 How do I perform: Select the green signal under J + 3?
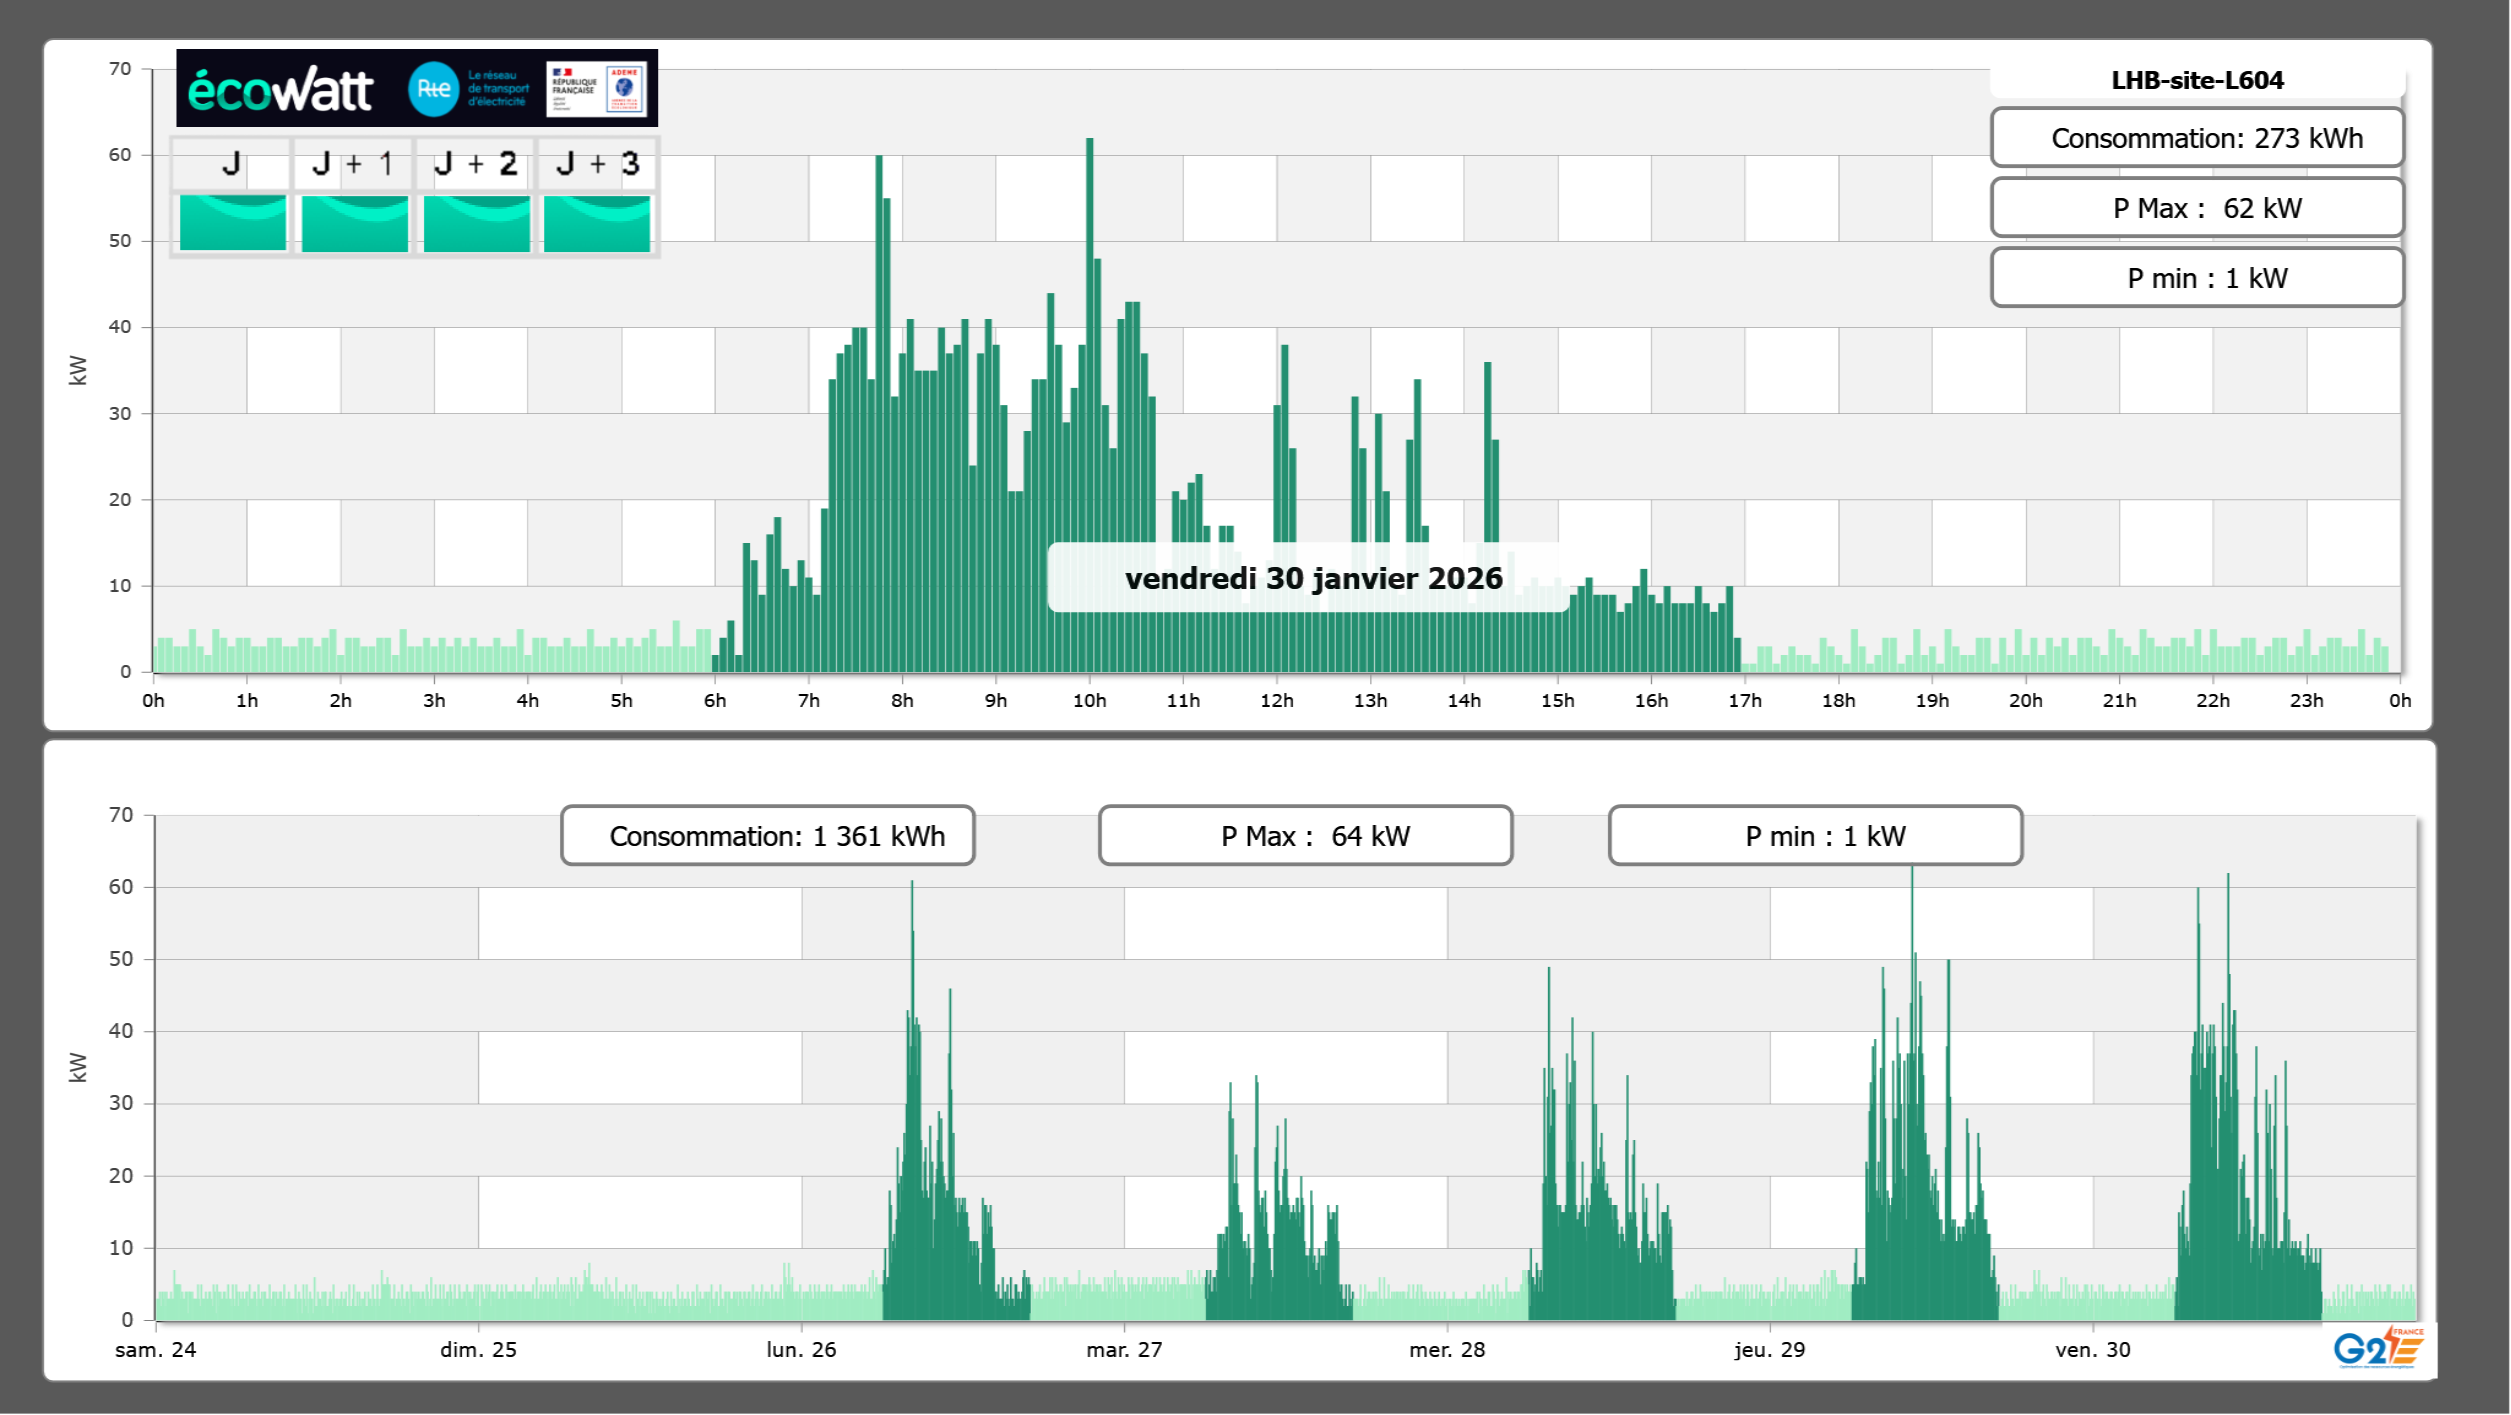coord(597,223)
